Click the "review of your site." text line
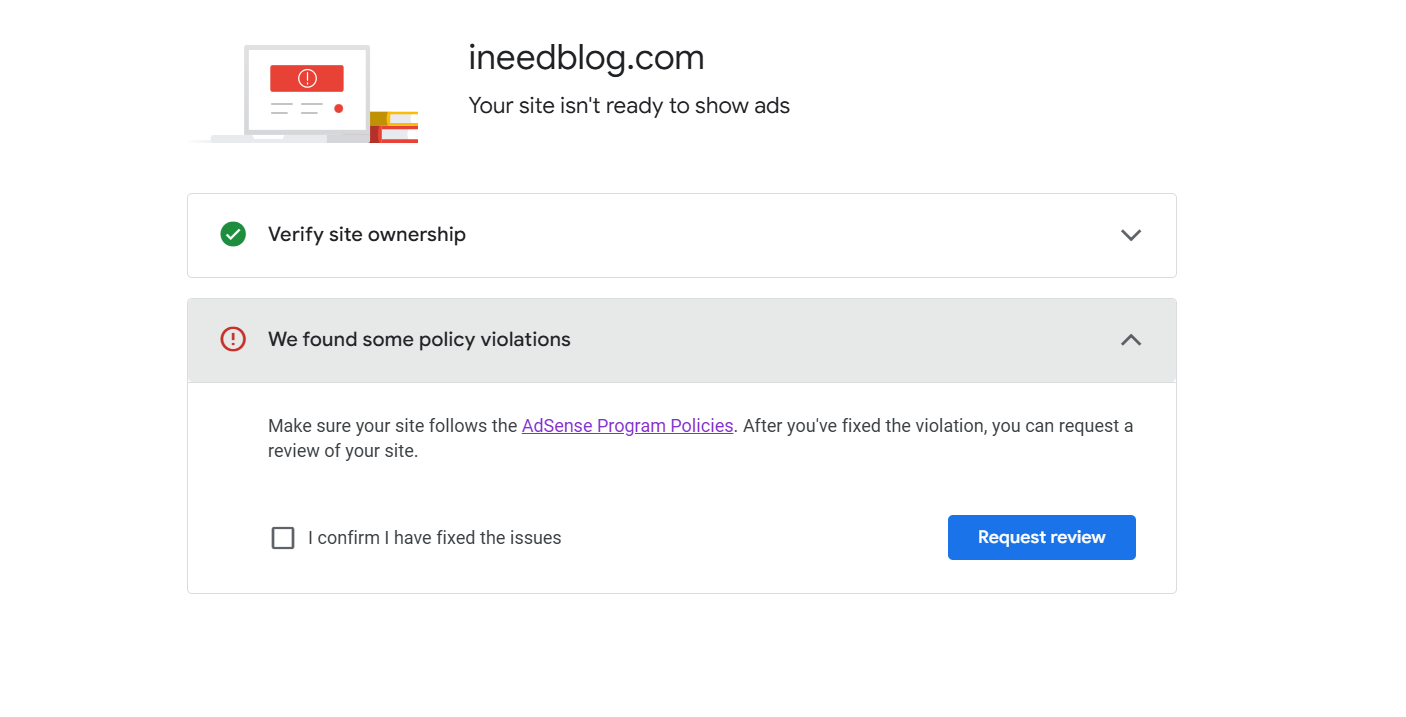The width and height of the screenshot is (1406, 717). pyautogui.click(x=343, y=451)
